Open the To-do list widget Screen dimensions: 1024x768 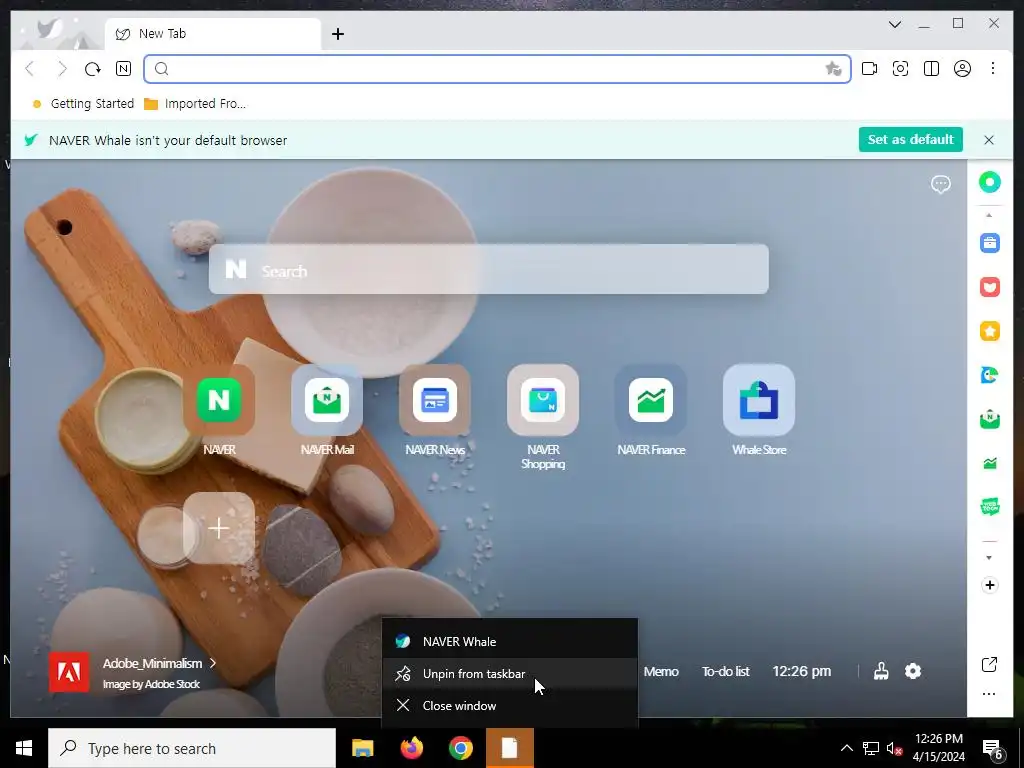click(x=726, y=671)
